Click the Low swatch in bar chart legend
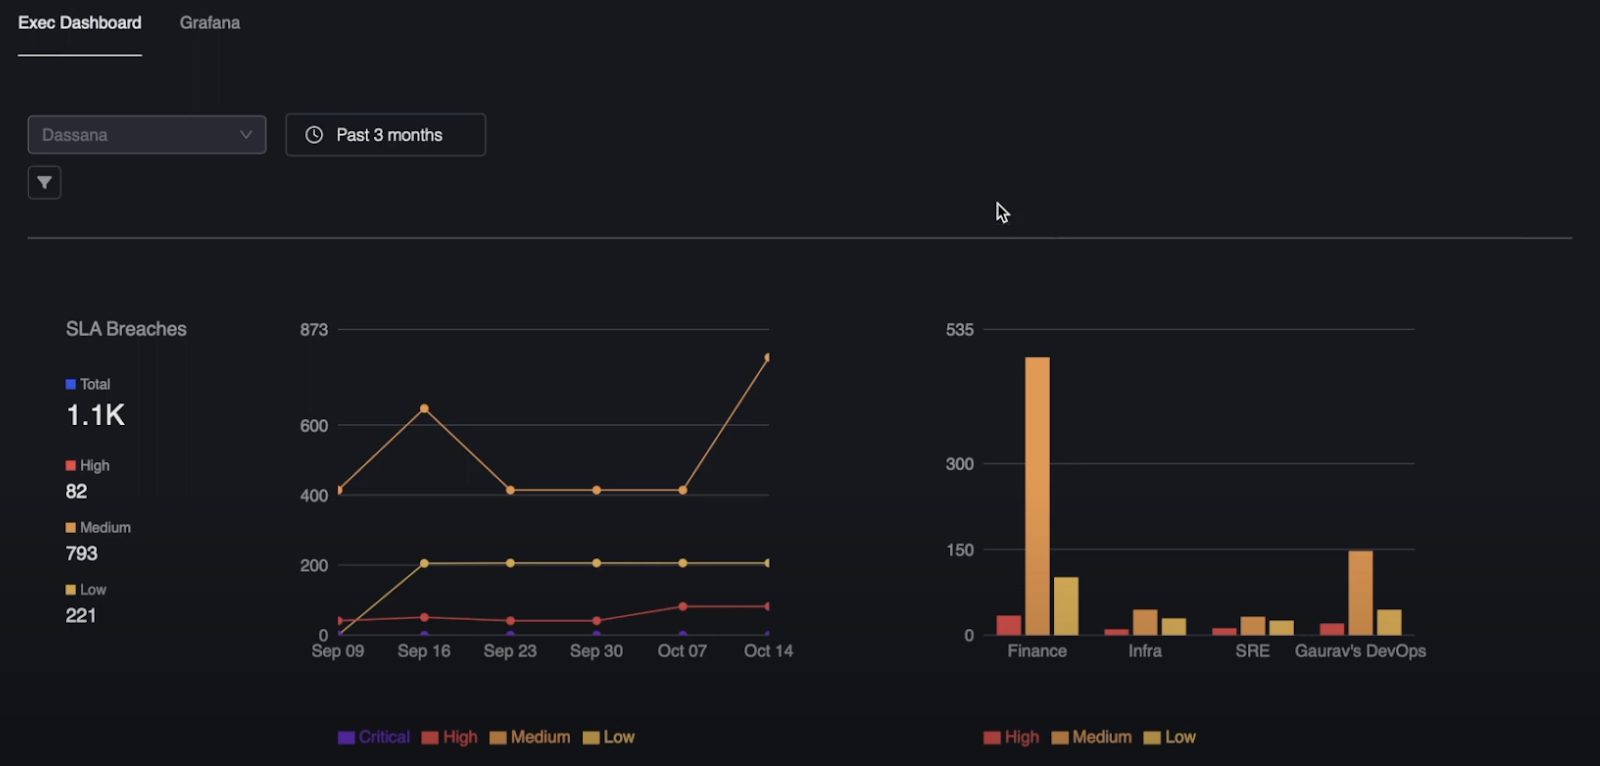Image resolution: width=1600 pixels, height=766 pixels. click(x=1152, y=738)
